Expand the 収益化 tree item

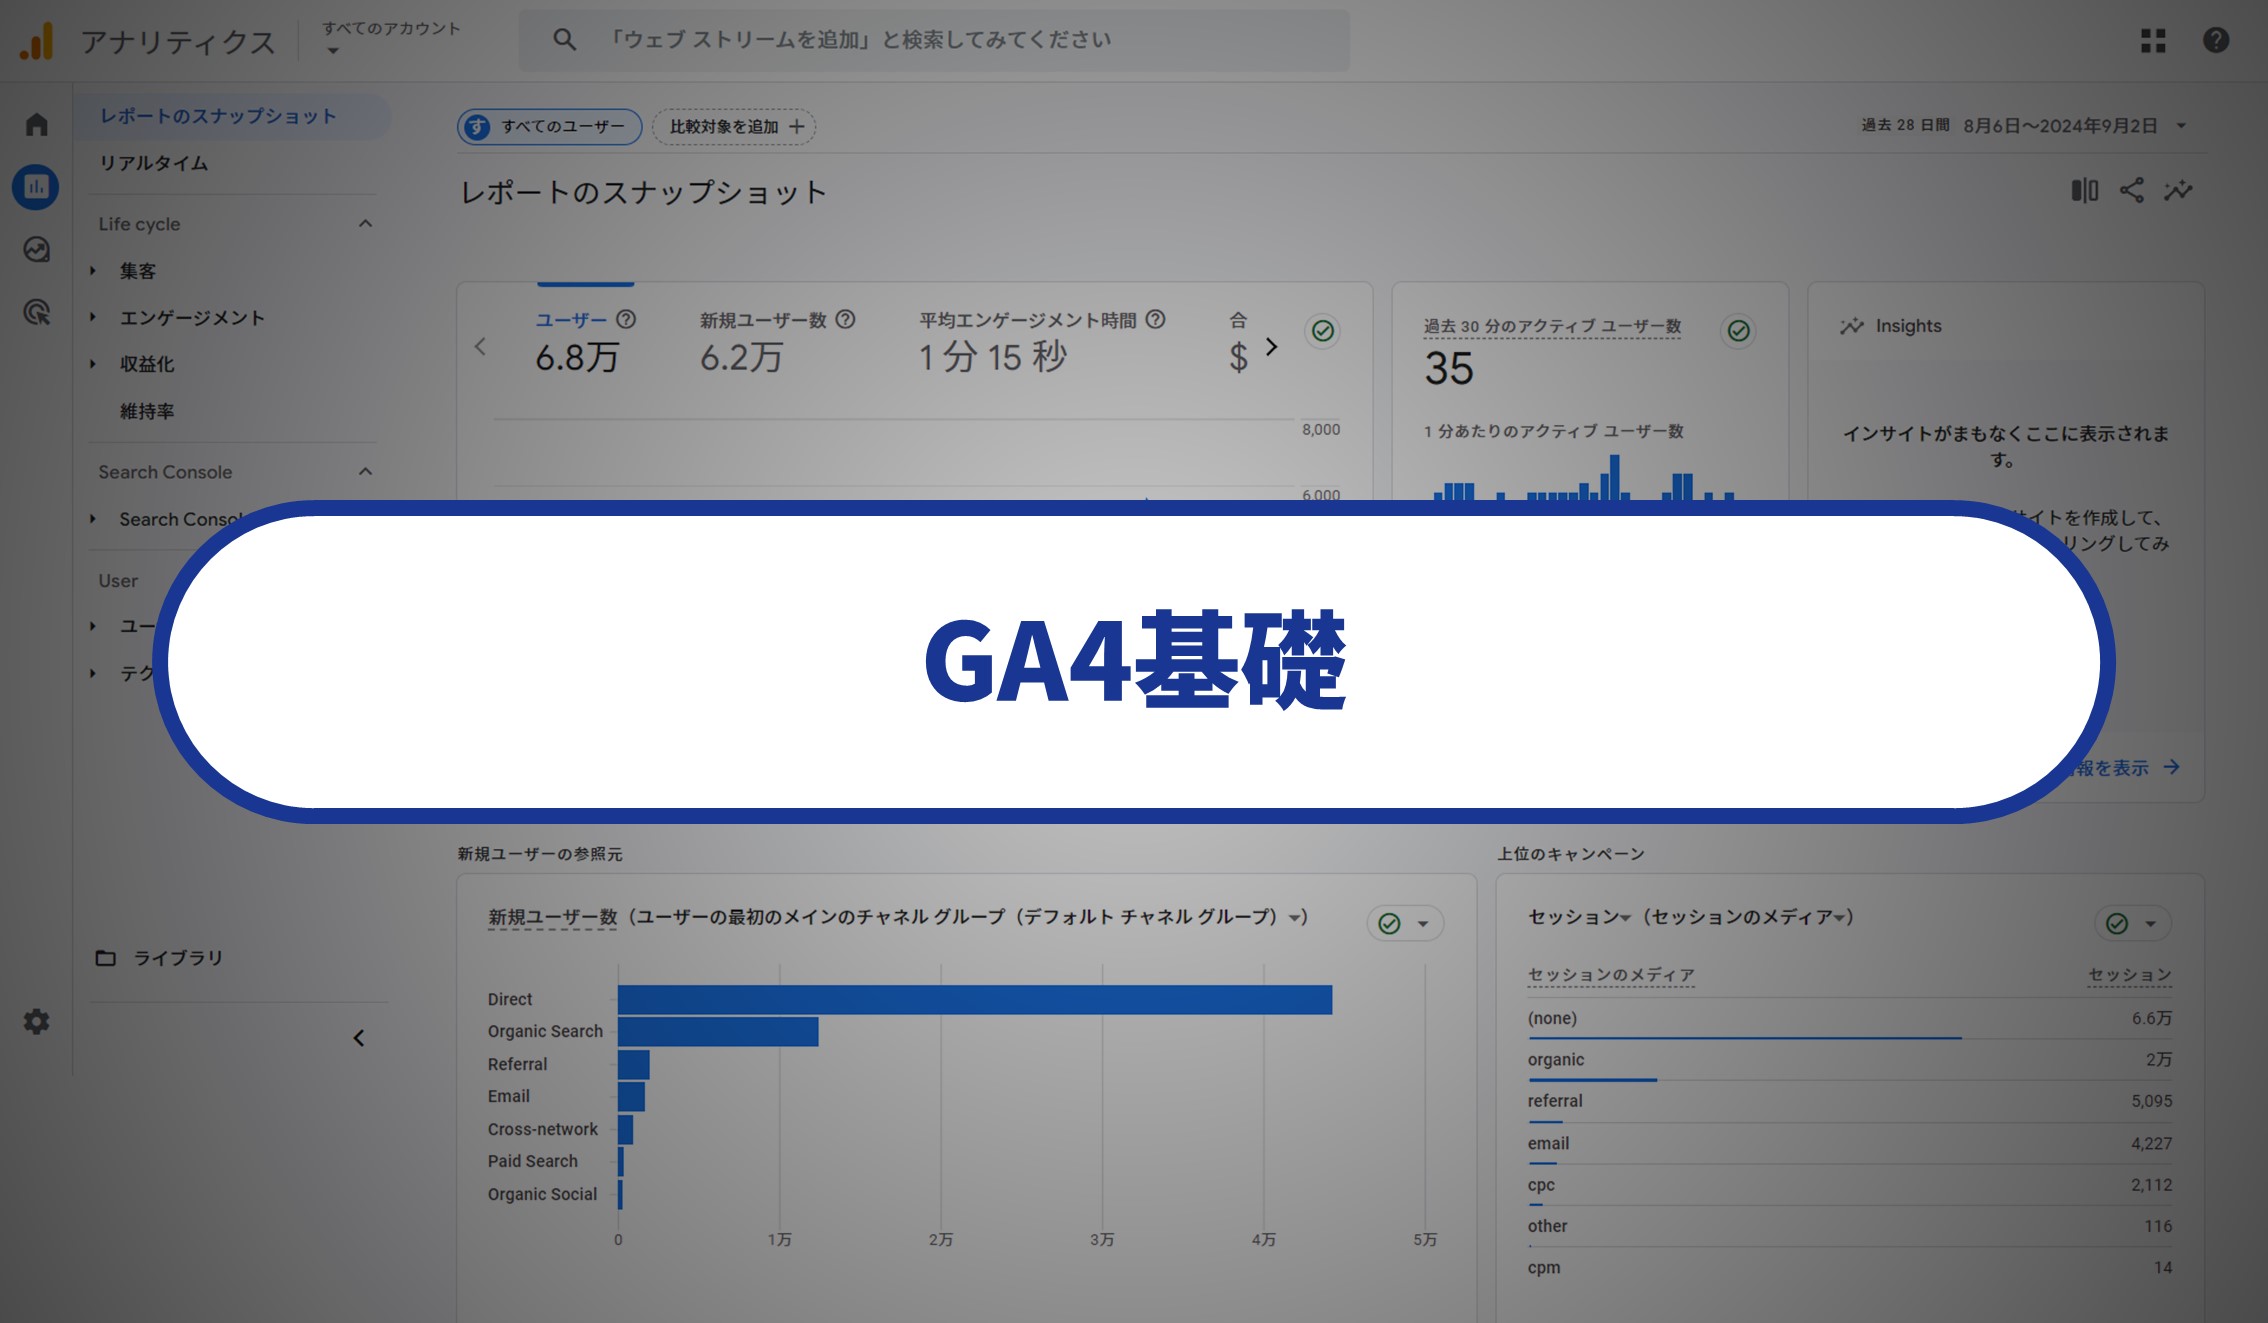pyautogui.click(x=93, y=364)
